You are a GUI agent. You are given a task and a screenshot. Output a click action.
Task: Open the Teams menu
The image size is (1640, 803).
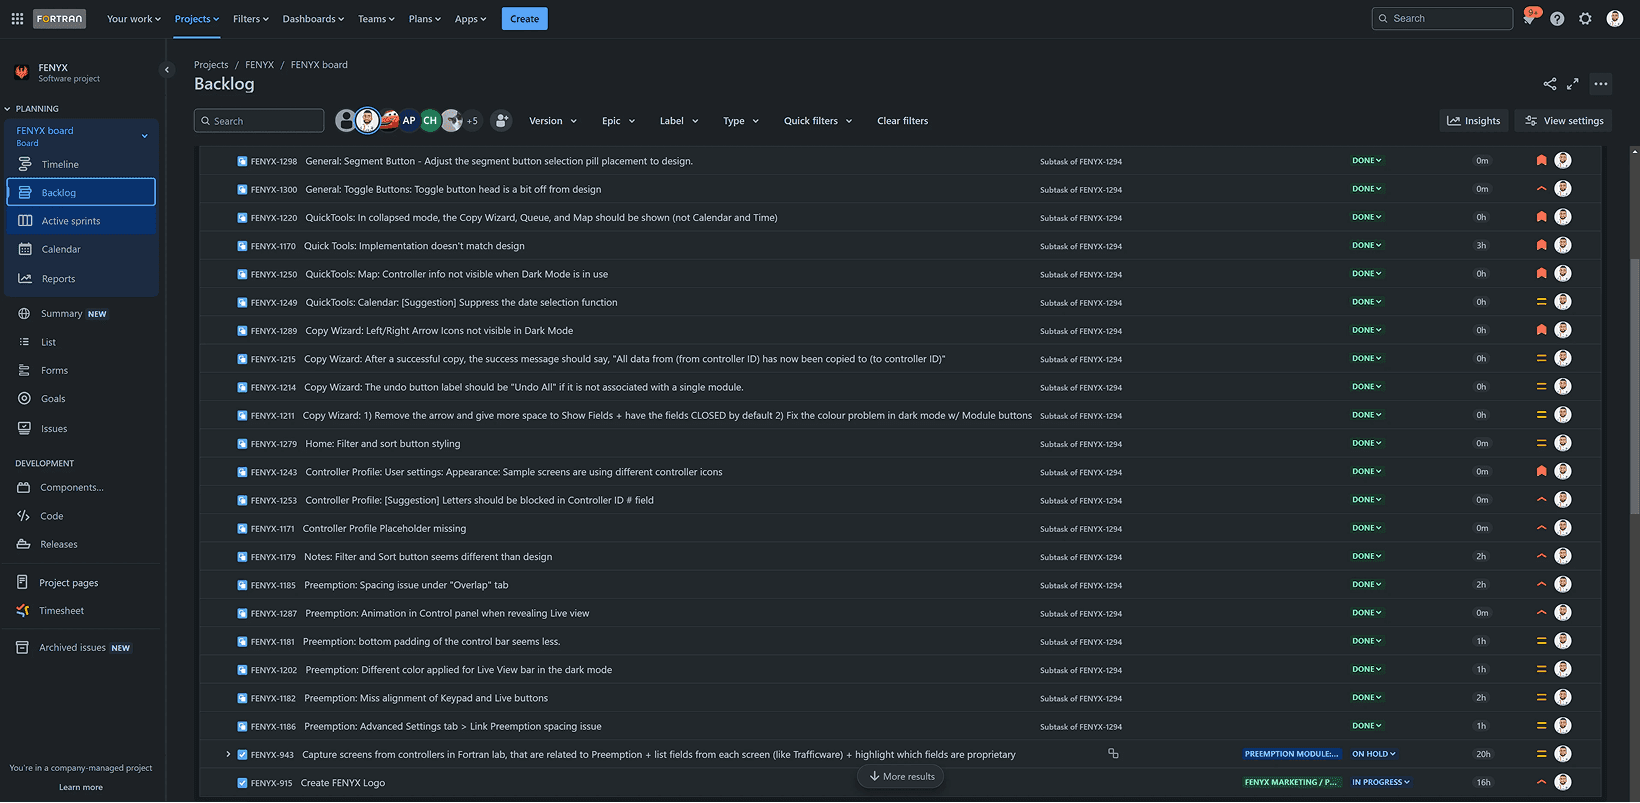coord(376,19)
